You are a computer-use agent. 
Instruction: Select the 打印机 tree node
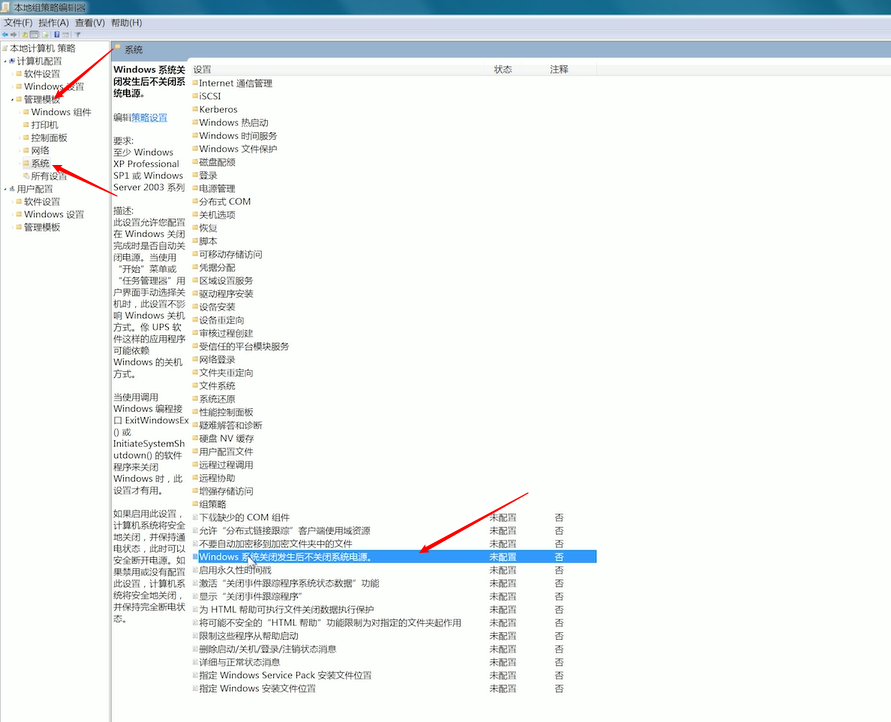[44, 124]
